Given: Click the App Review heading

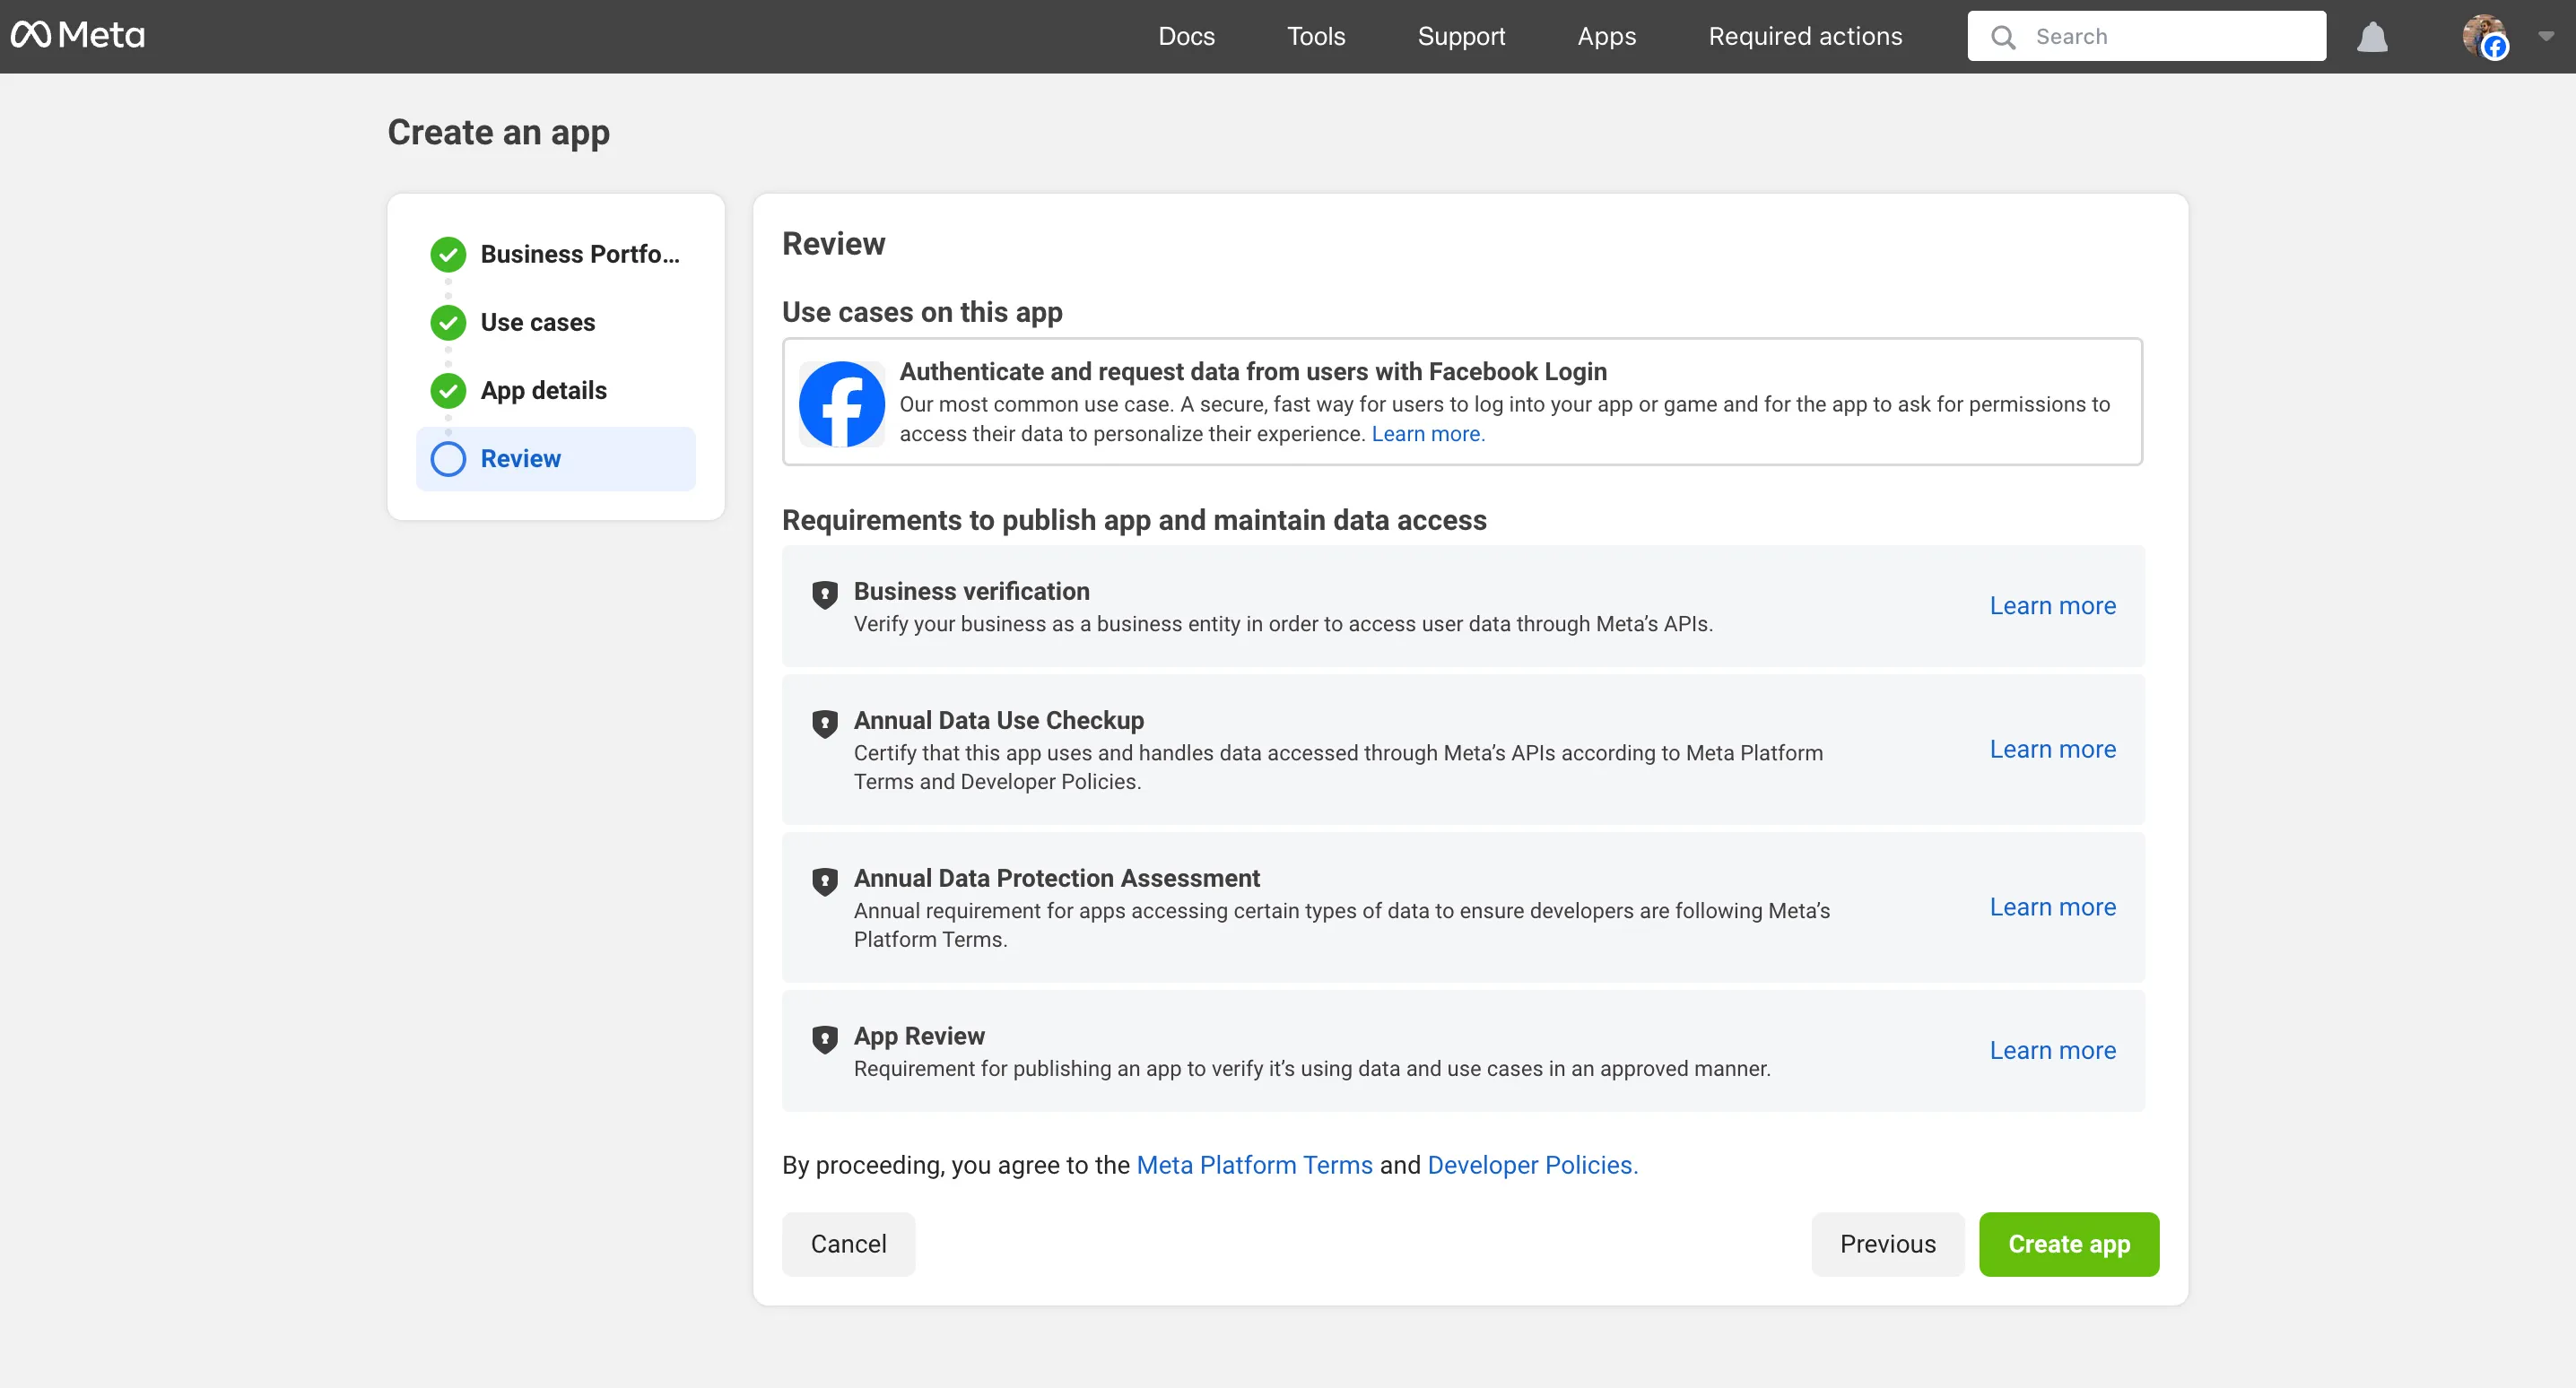Looking at the screenshot, I should (919, 1036).
